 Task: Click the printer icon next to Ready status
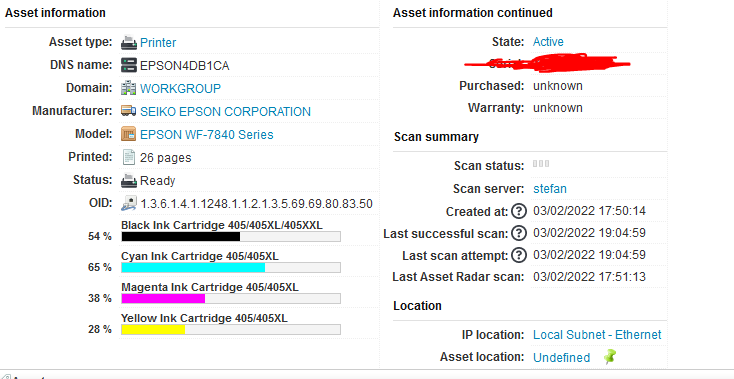coord(129,180)
